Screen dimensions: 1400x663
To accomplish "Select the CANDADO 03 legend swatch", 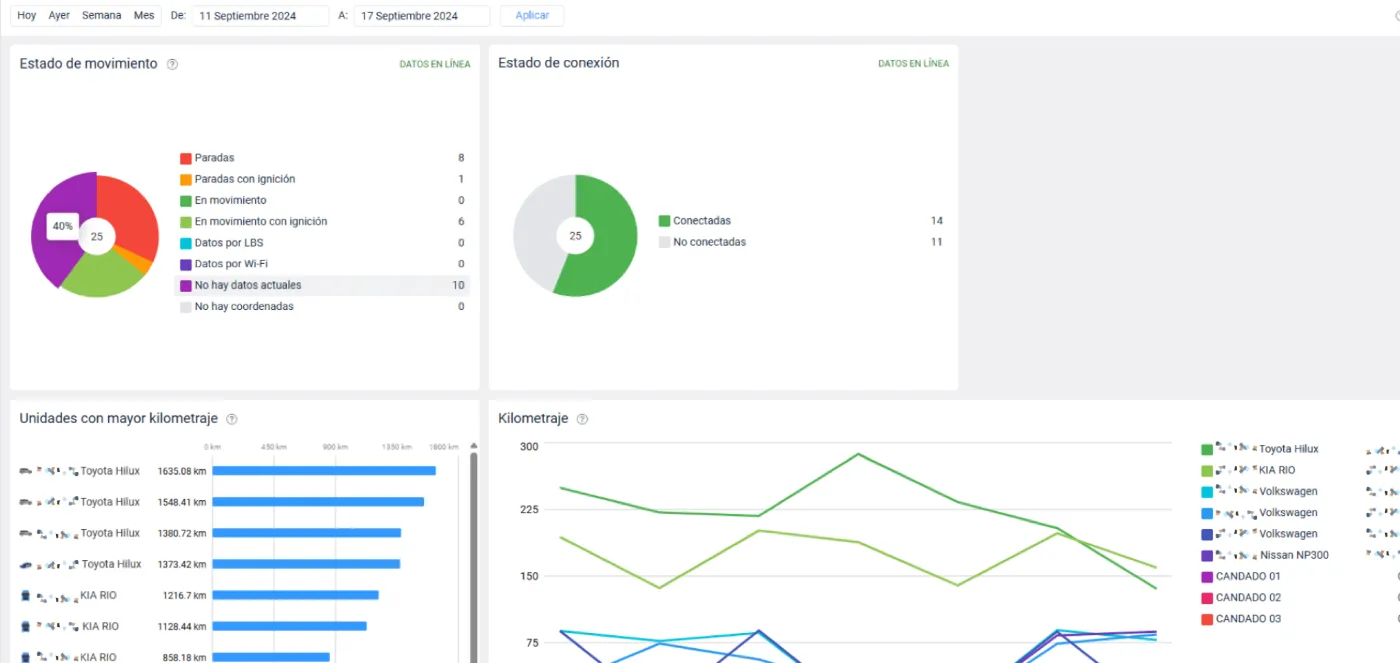I will pyautogui.click(x=1207, y=619).
